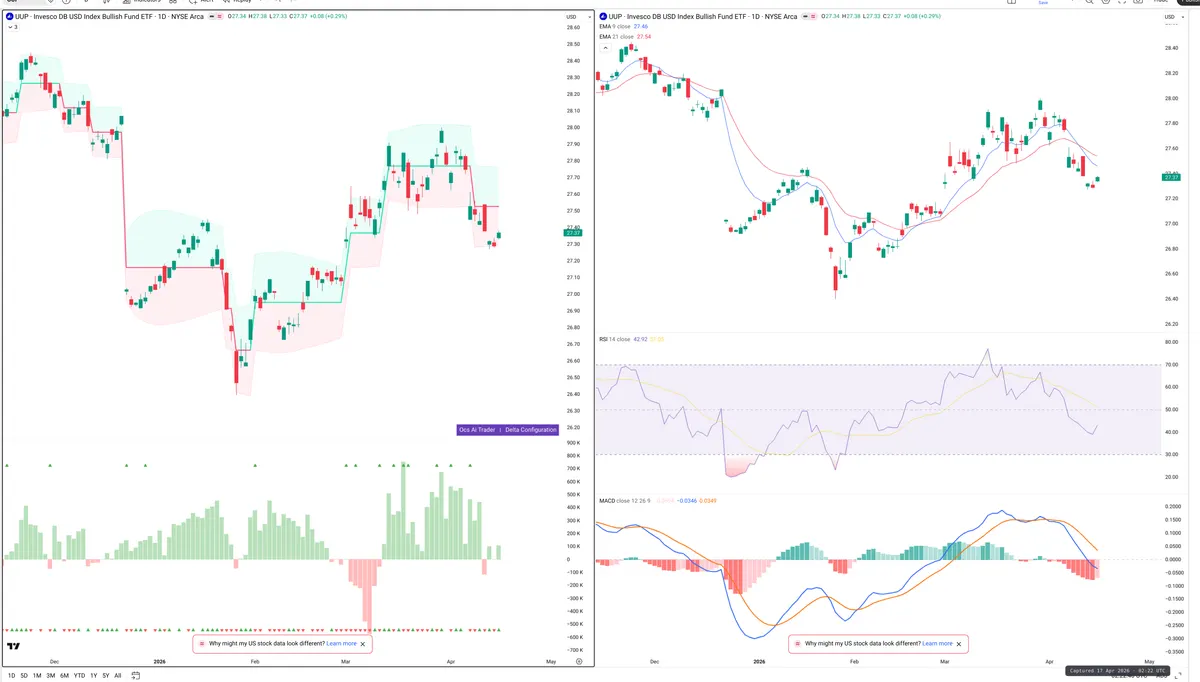Screen dimensions: 1200x682
Task: Follow Learn more link in left chart
Action: (341, 644)
